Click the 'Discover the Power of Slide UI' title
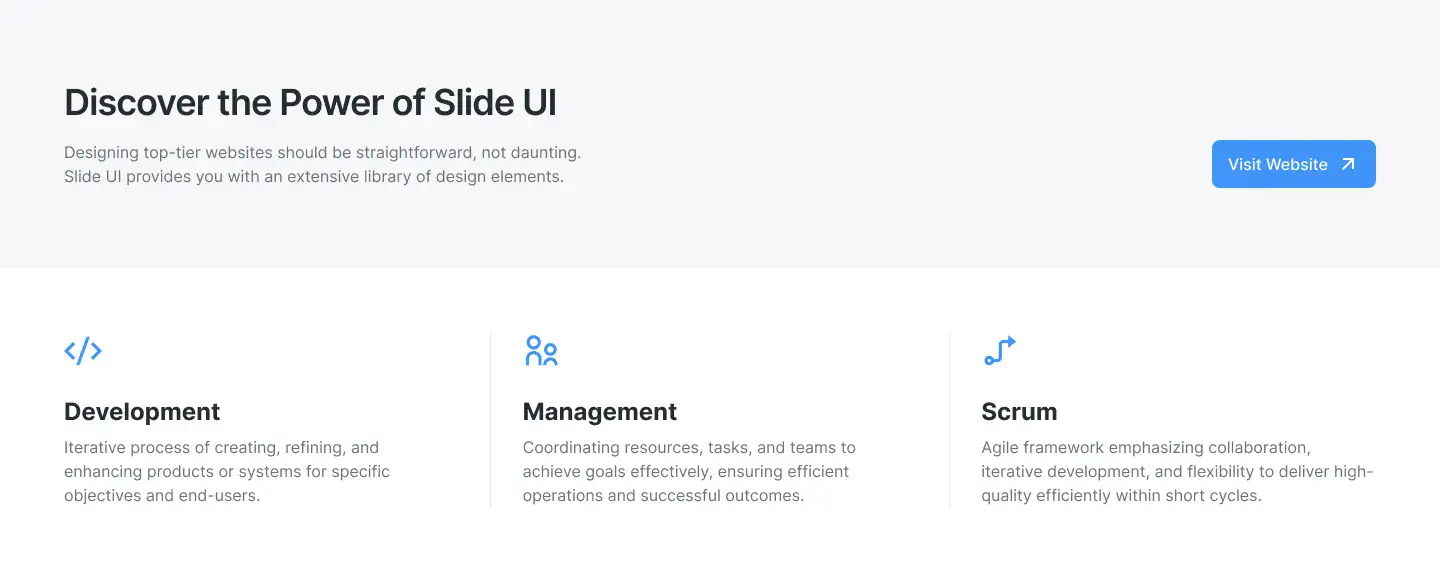Image resolution: width=1440 pixels, height=588 pixels. (x=310, y=103)
